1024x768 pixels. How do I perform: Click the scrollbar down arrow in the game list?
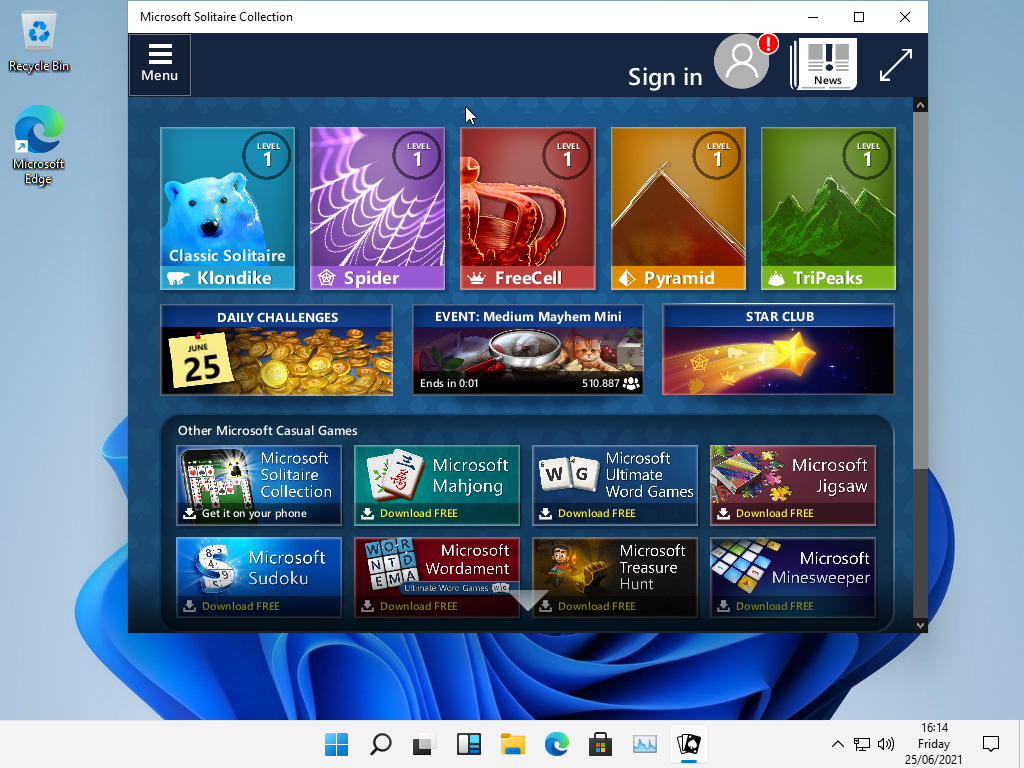pos(920,625)
